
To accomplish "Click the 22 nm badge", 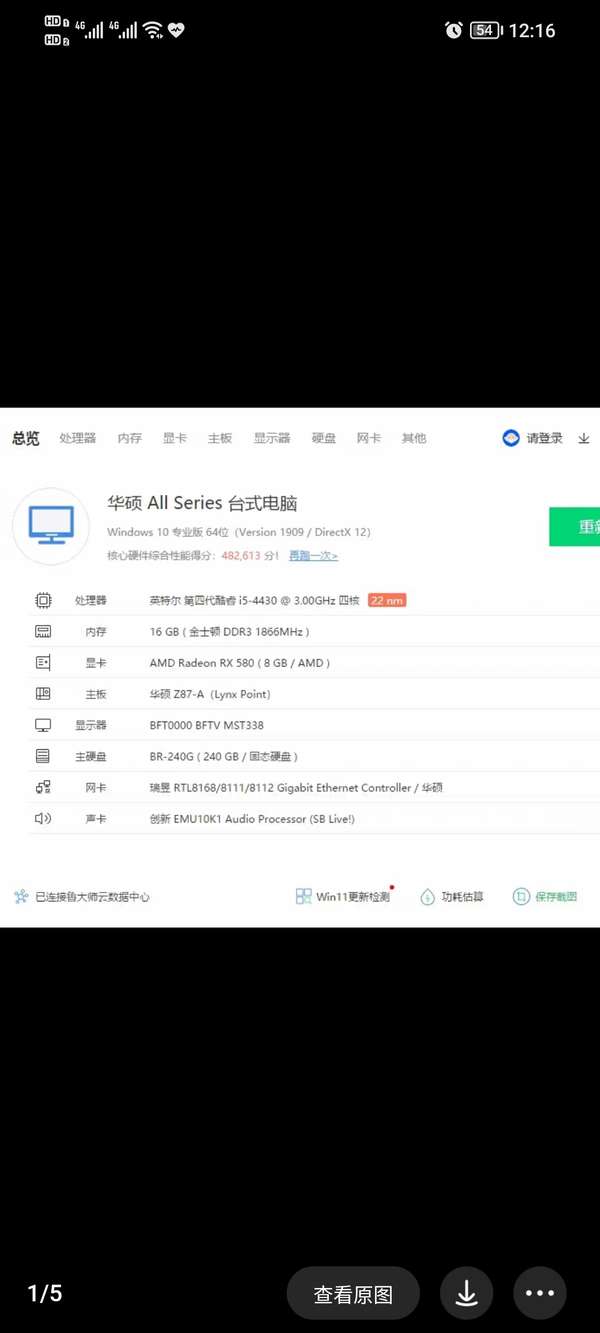I will coord(387,600).
